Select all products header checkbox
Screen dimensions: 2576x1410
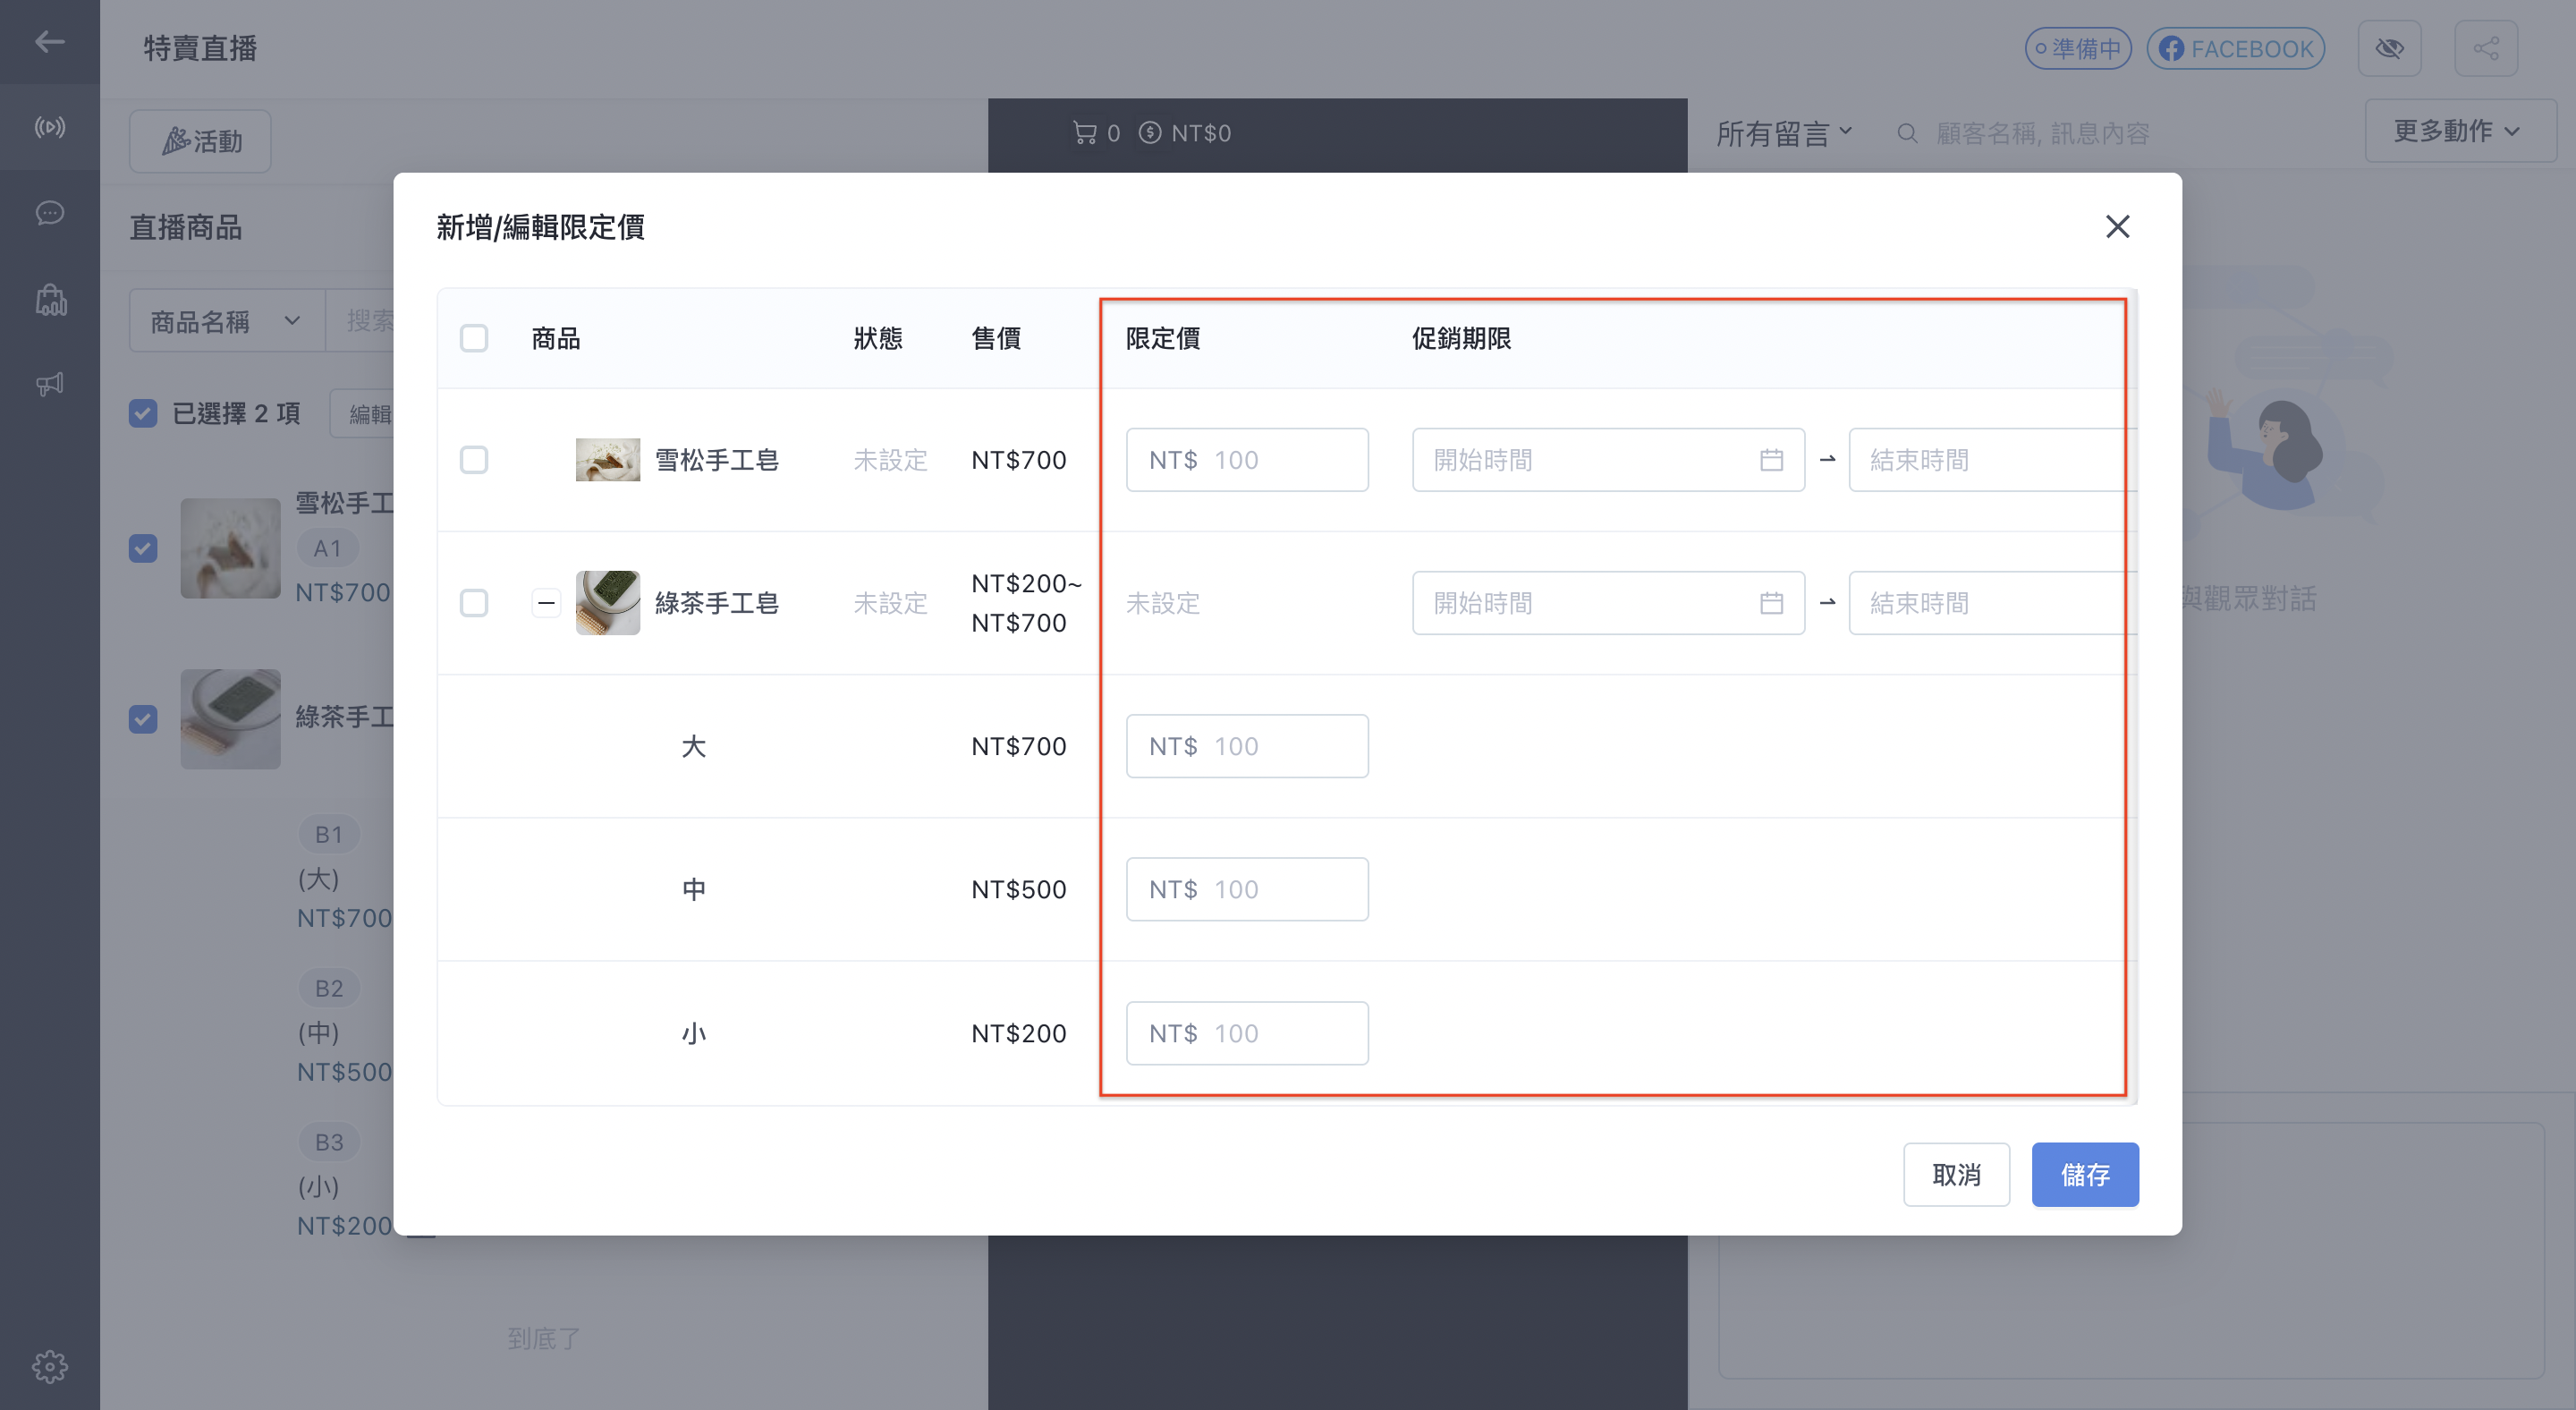pyautogui.click(x=474, y=338)
